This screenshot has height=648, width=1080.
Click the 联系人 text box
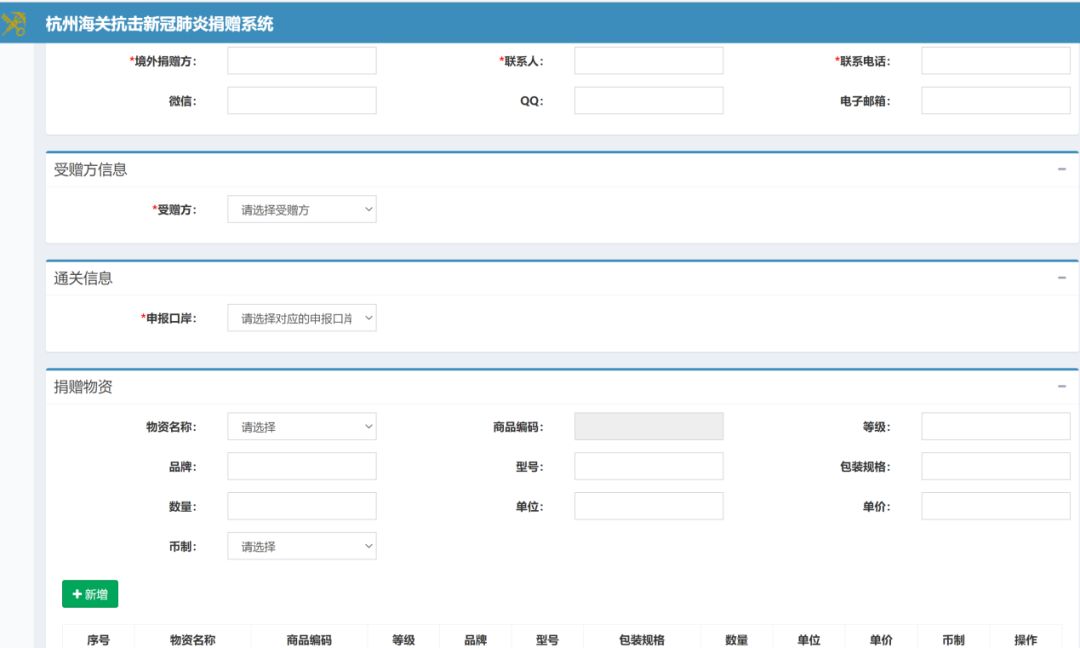tap(648, 61)
